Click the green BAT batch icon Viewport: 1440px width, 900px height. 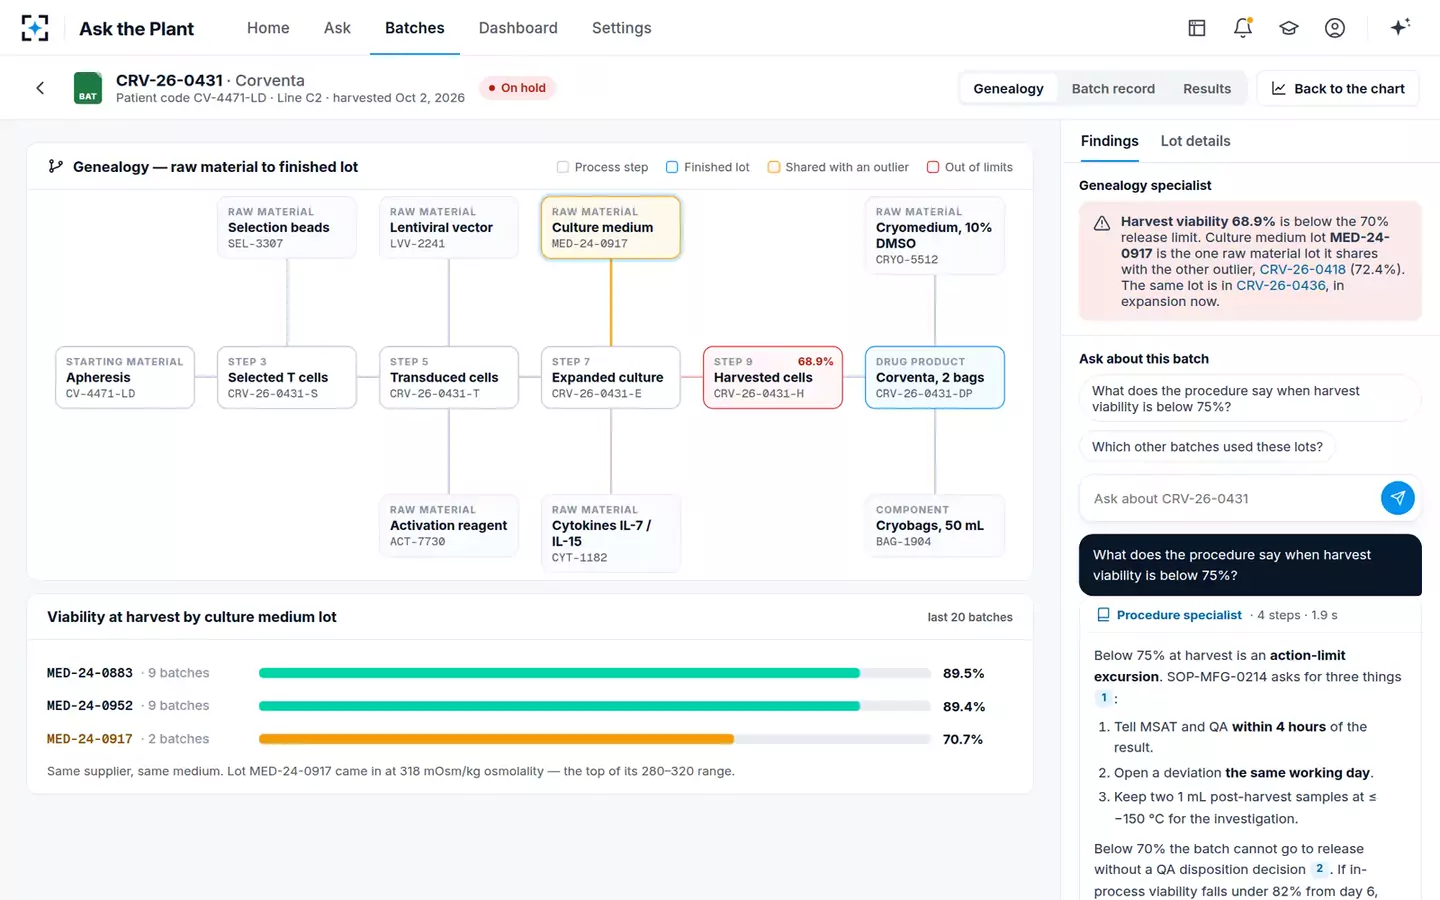point(88,88)
